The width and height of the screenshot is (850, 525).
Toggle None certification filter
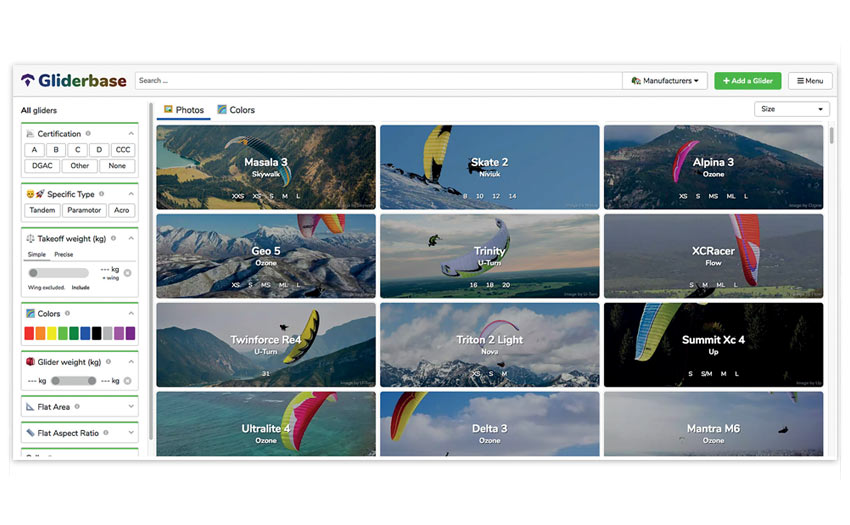(117, 166)
